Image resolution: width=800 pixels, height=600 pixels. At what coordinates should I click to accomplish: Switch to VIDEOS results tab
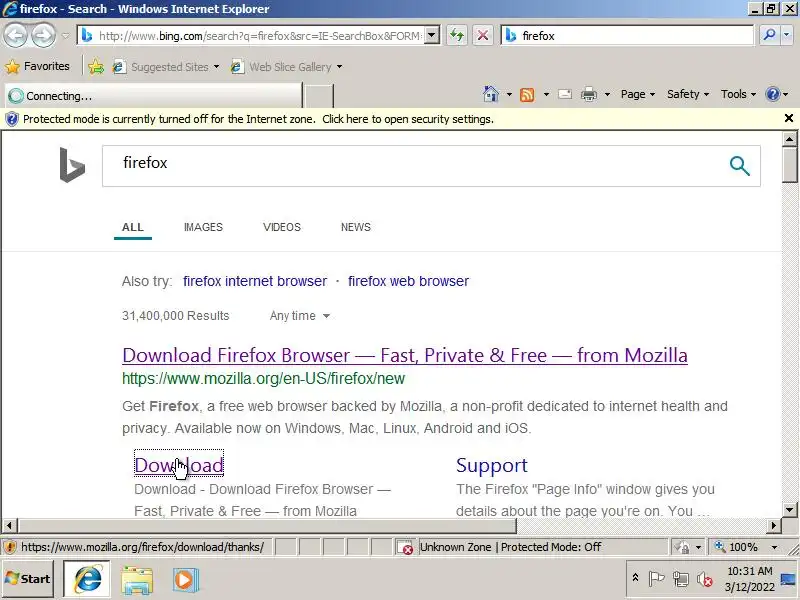[x=282, y=227]
